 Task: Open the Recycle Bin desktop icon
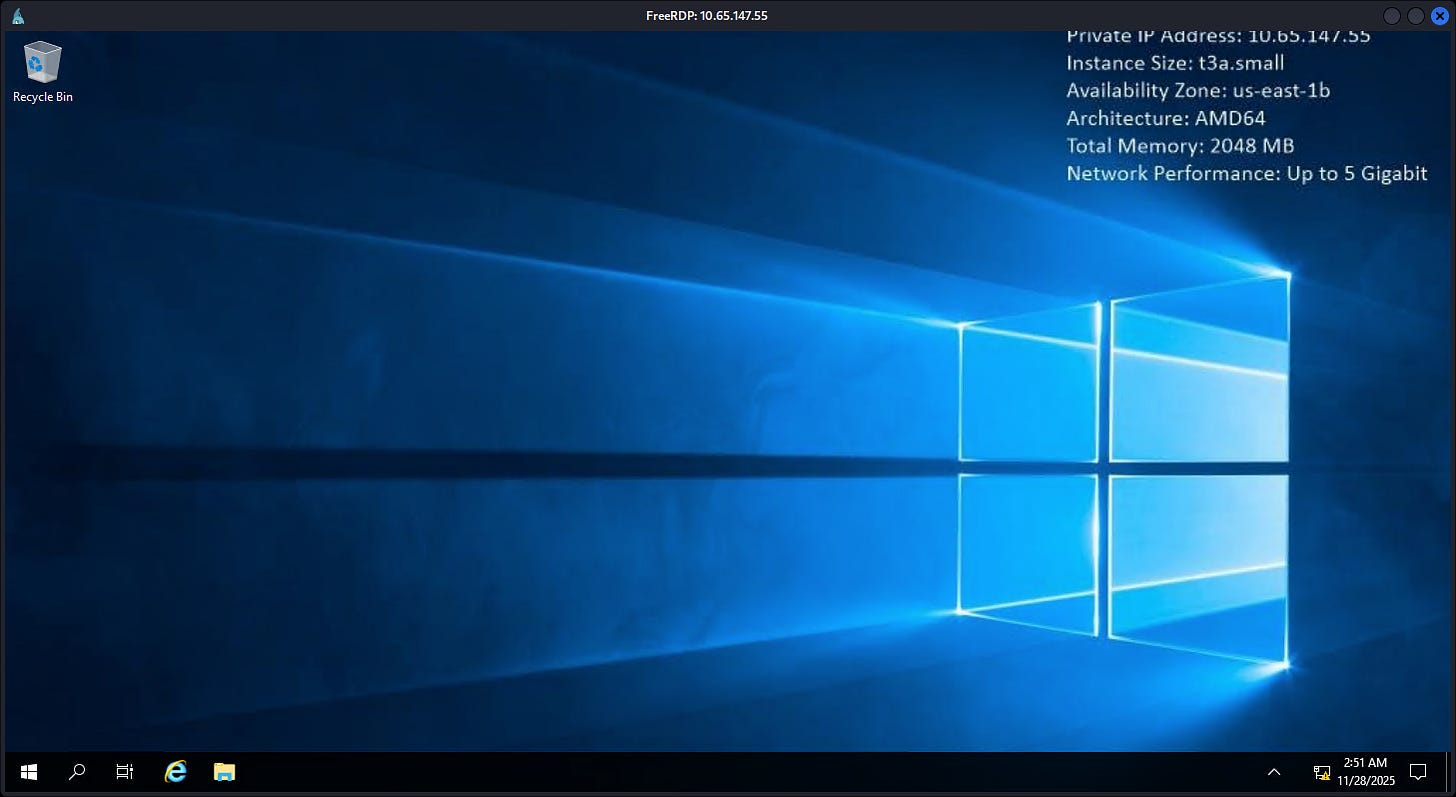coord(42,62)
